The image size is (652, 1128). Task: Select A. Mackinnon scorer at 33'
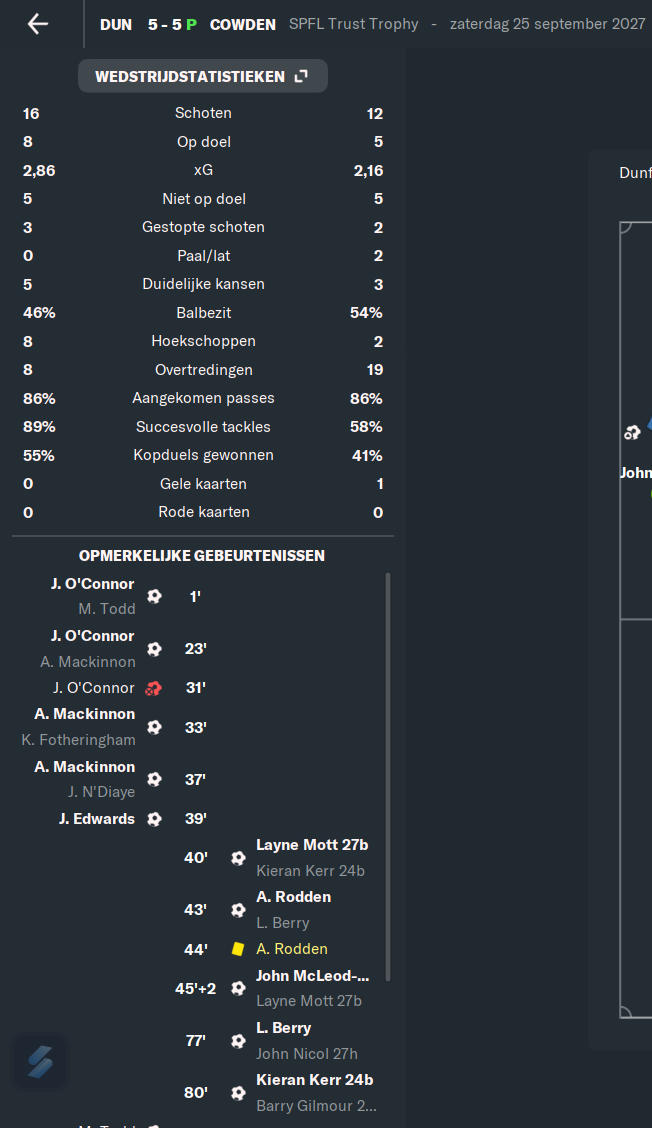point(84,714)
